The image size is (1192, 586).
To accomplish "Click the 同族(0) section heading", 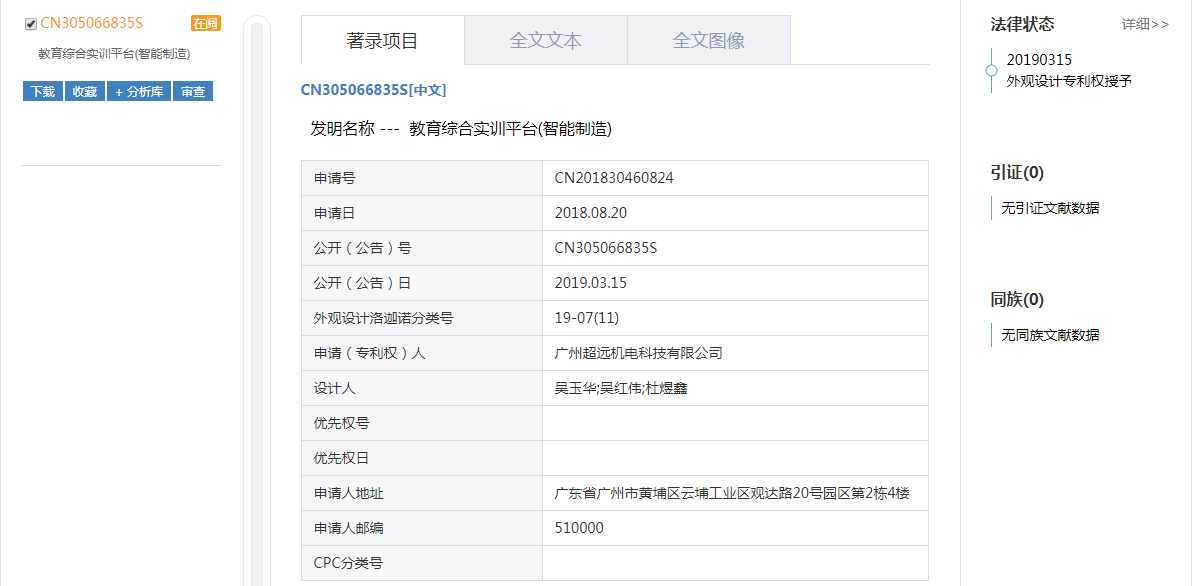I will pyautogui.click(x=1017, y=300).
